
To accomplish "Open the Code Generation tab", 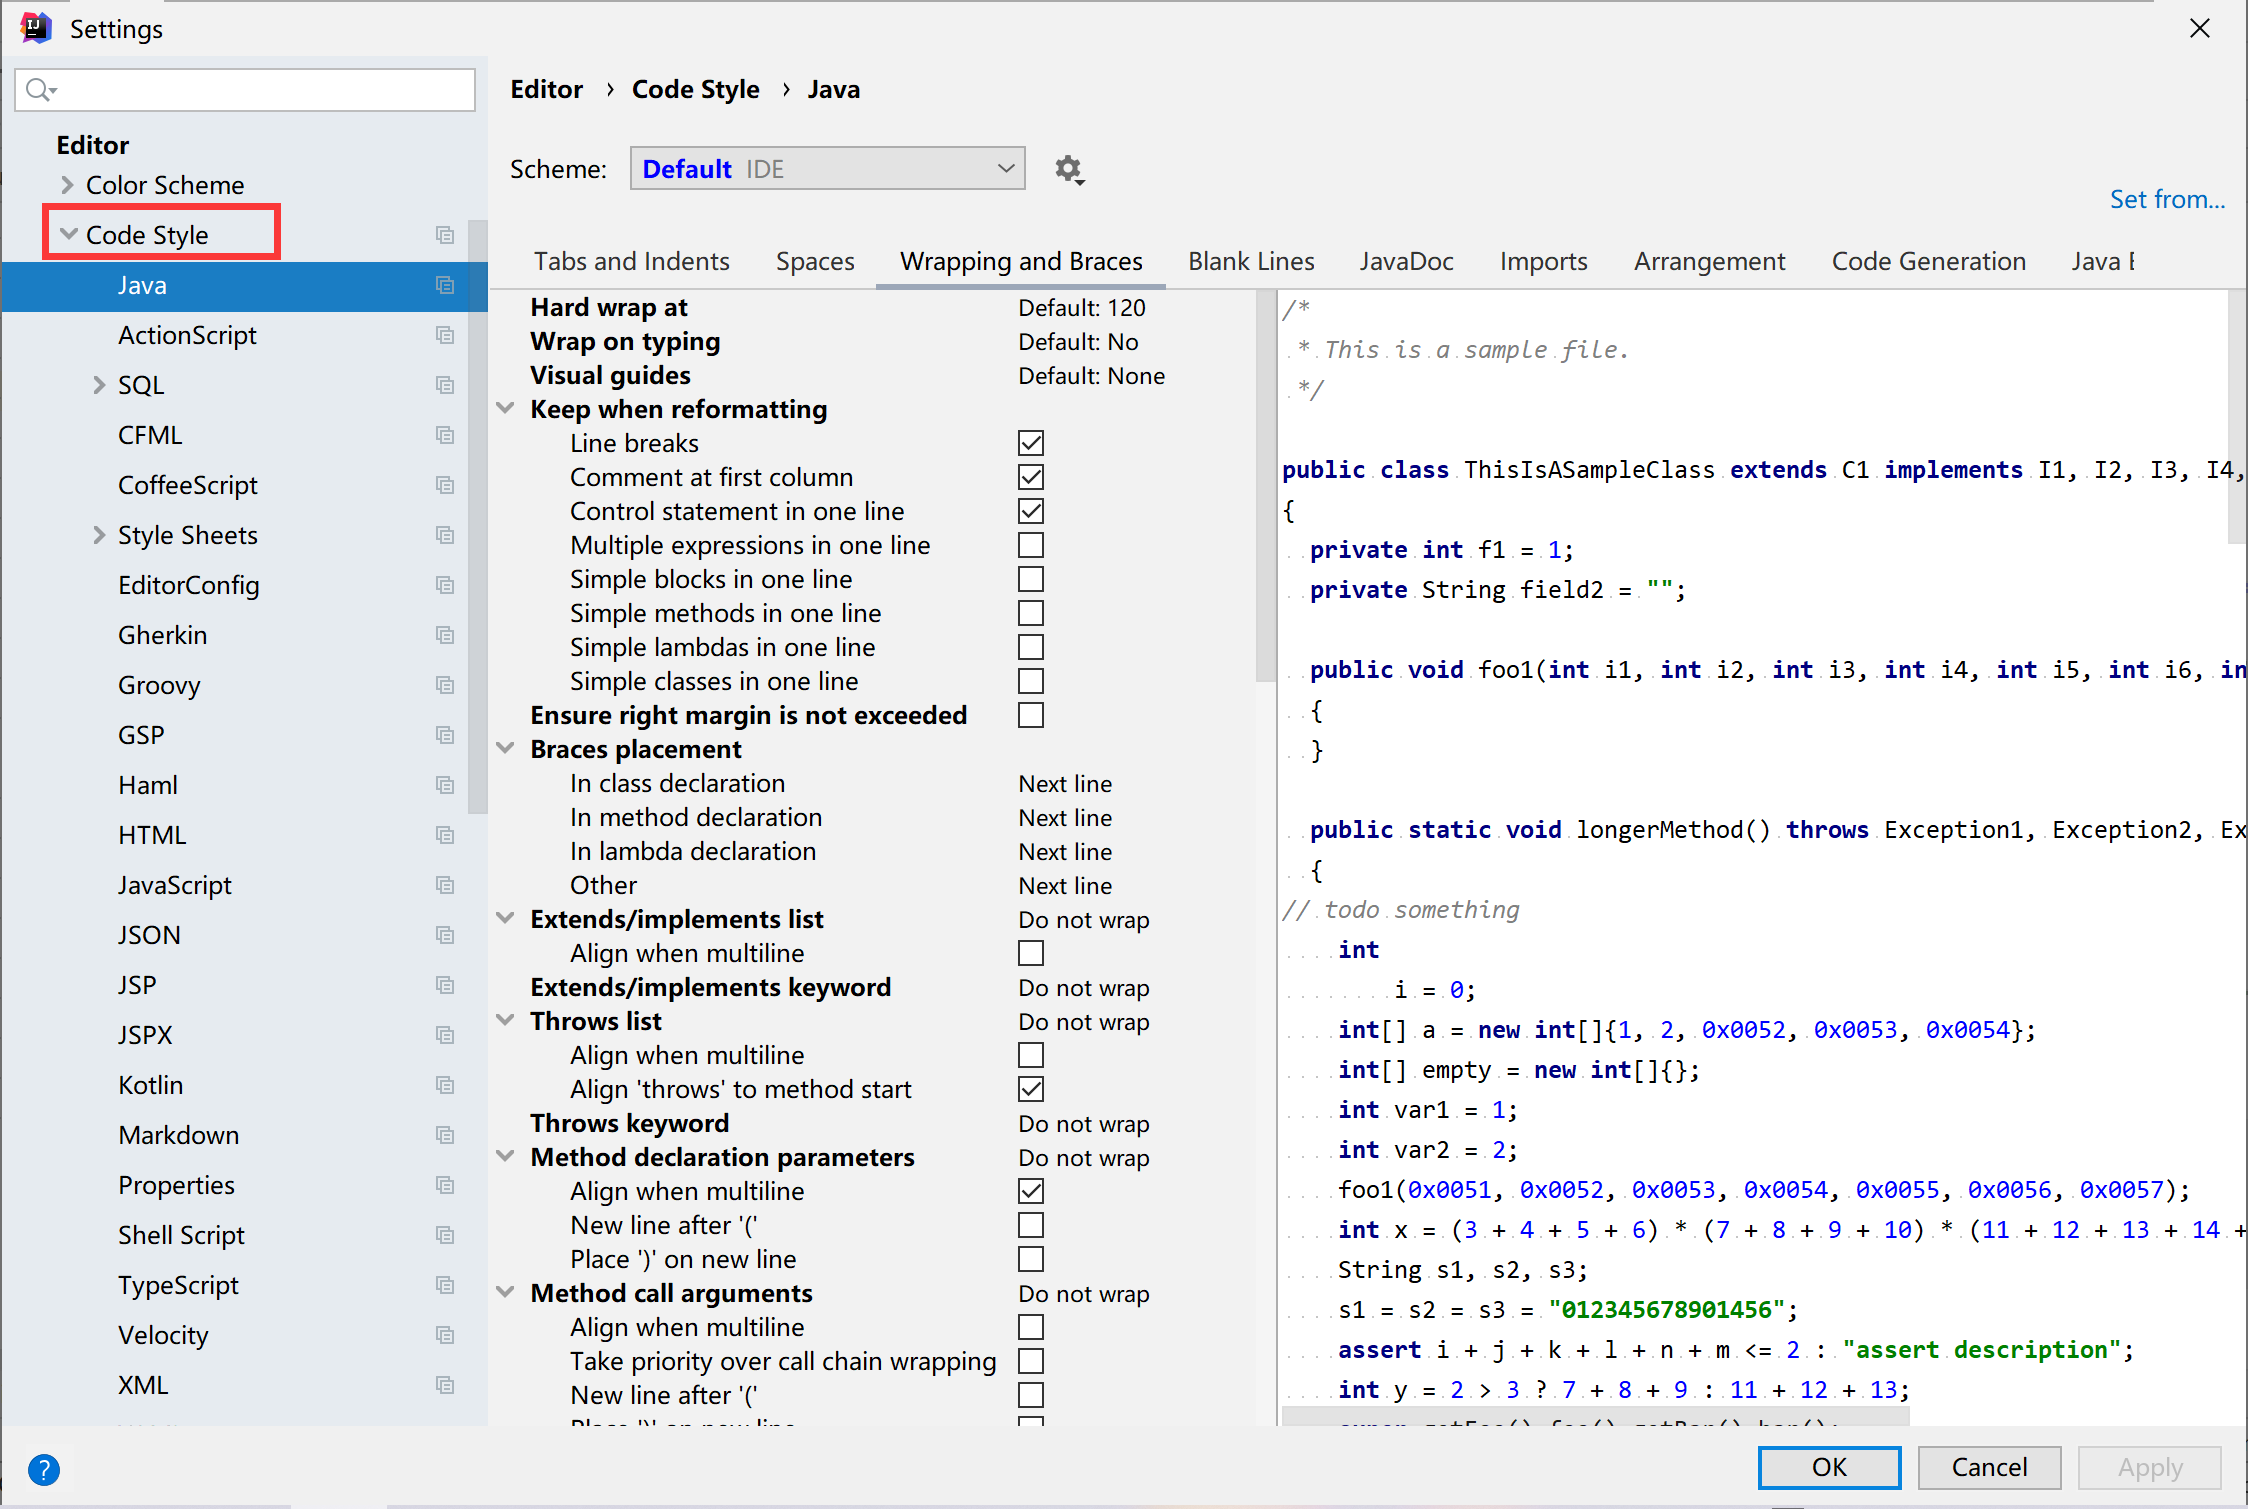I will (1928, 261).
